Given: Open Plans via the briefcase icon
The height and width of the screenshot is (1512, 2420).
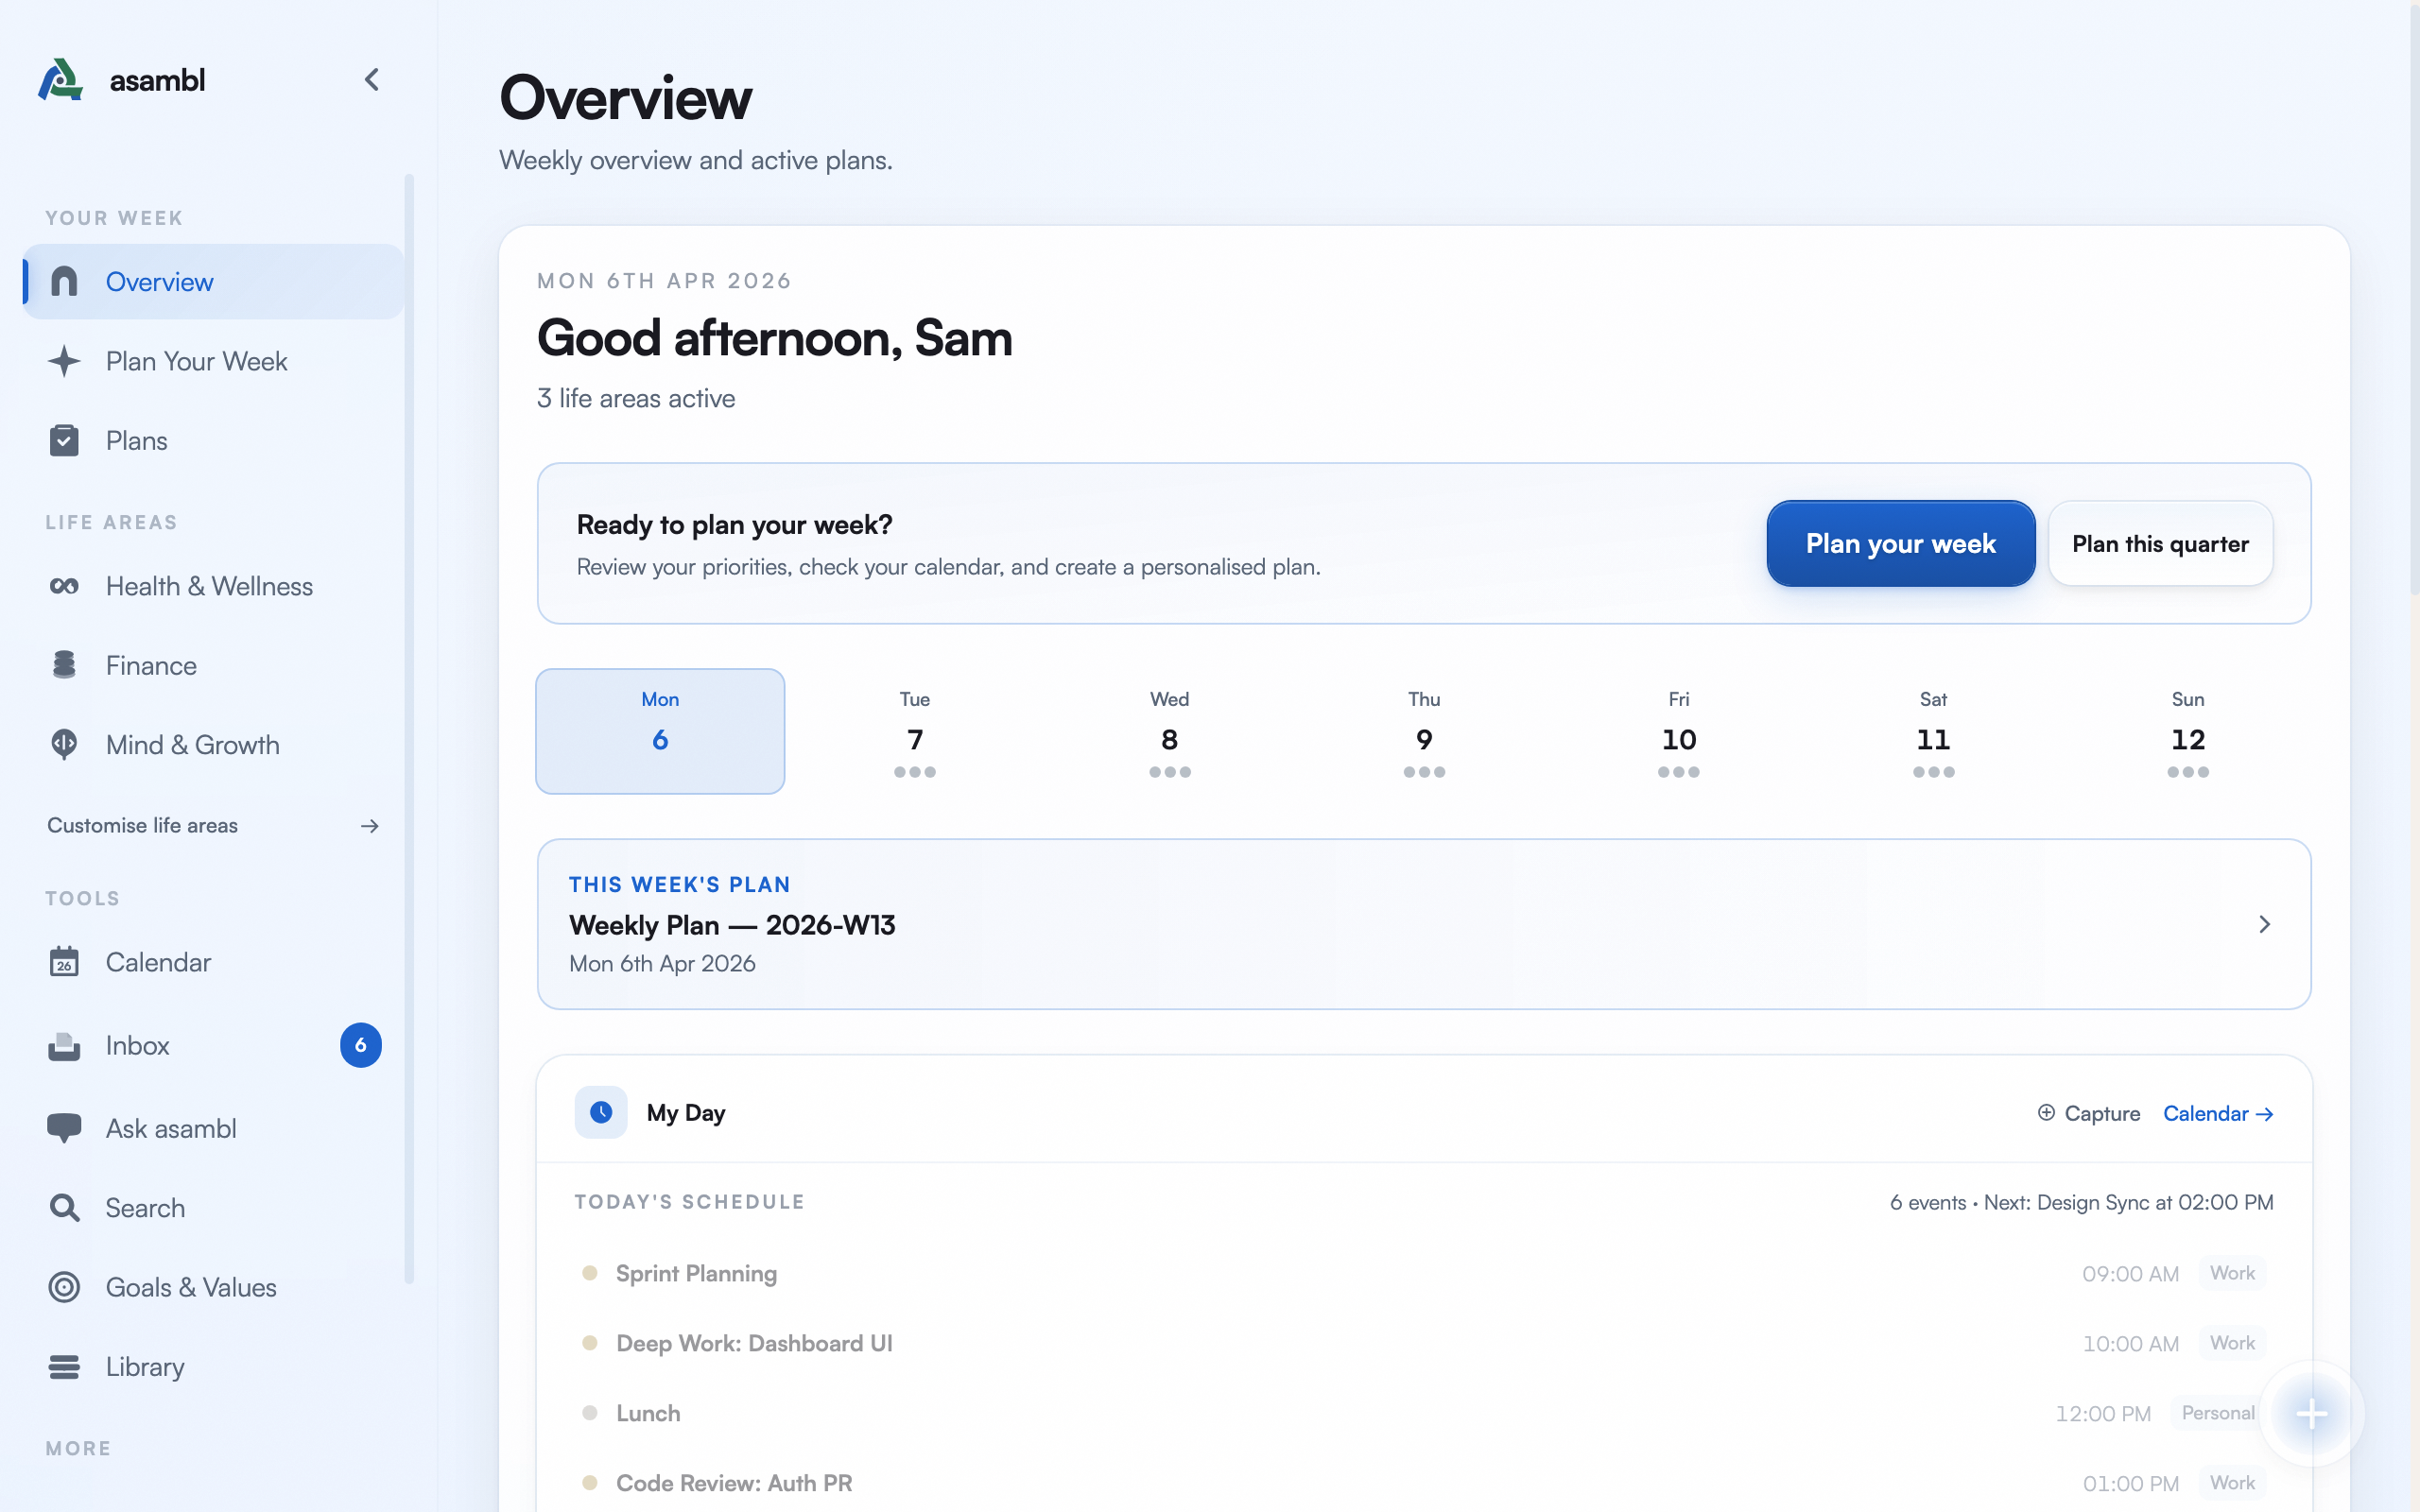Looking at the screenshot, I should (64, 440).
